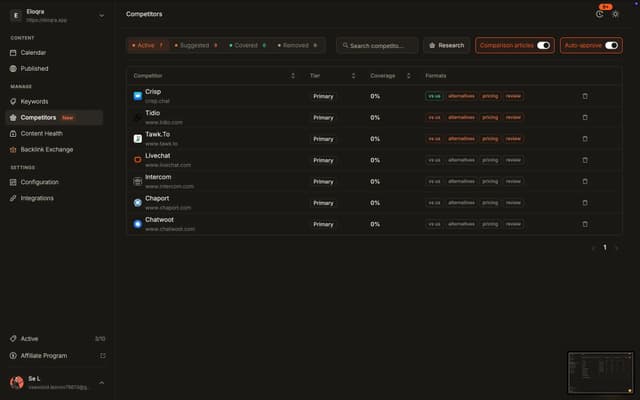The height and width of the screenshot is (400, 640).
Task: Click the Intercom 0% coverage value
Action: (x=375, y=182)
